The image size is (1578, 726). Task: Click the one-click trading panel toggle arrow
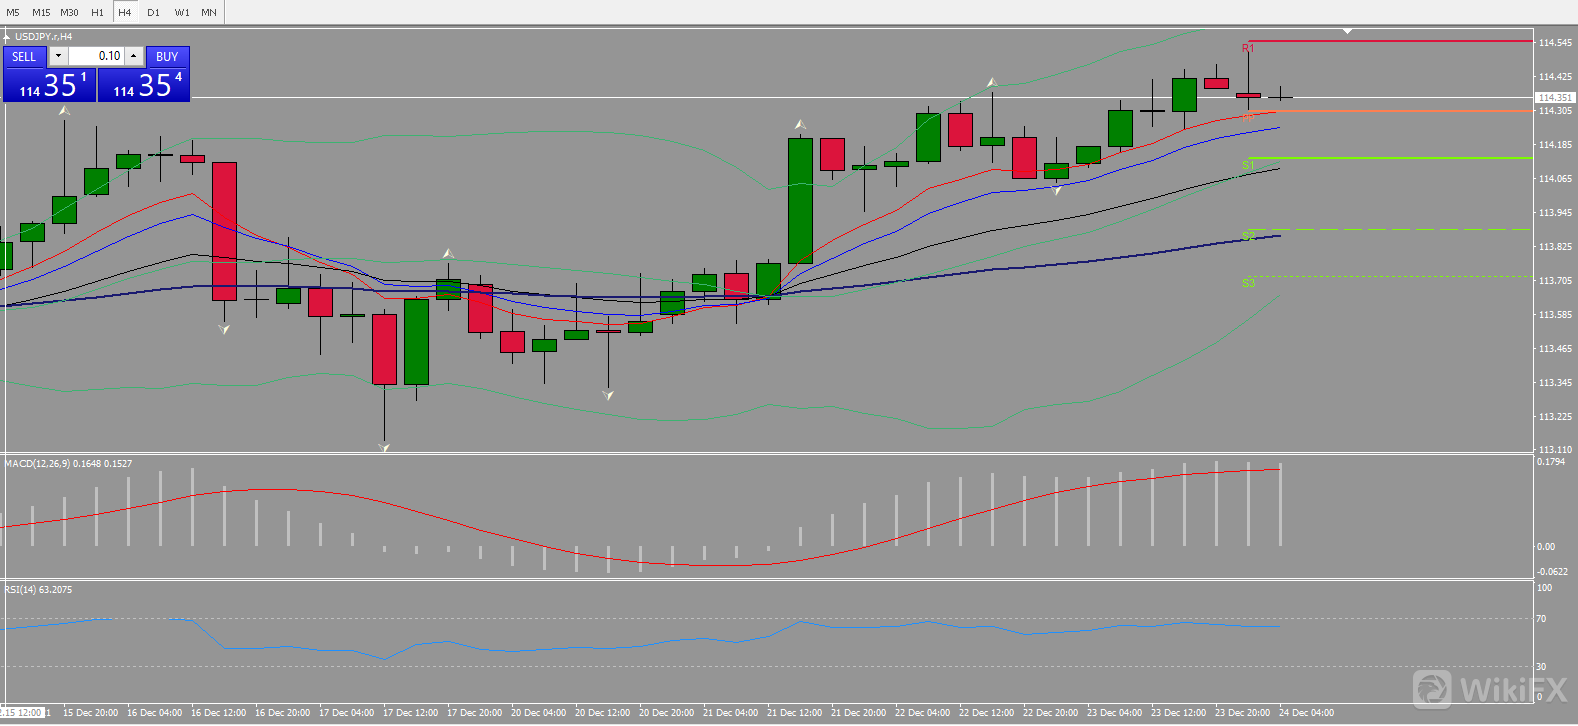coord(7,37)
